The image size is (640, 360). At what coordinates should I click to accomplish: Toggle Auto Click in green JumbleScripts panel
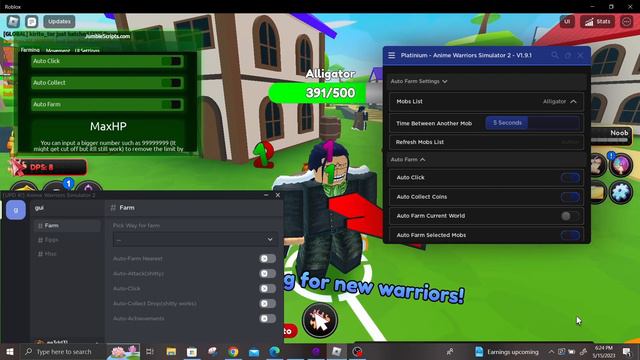point(171,61)
